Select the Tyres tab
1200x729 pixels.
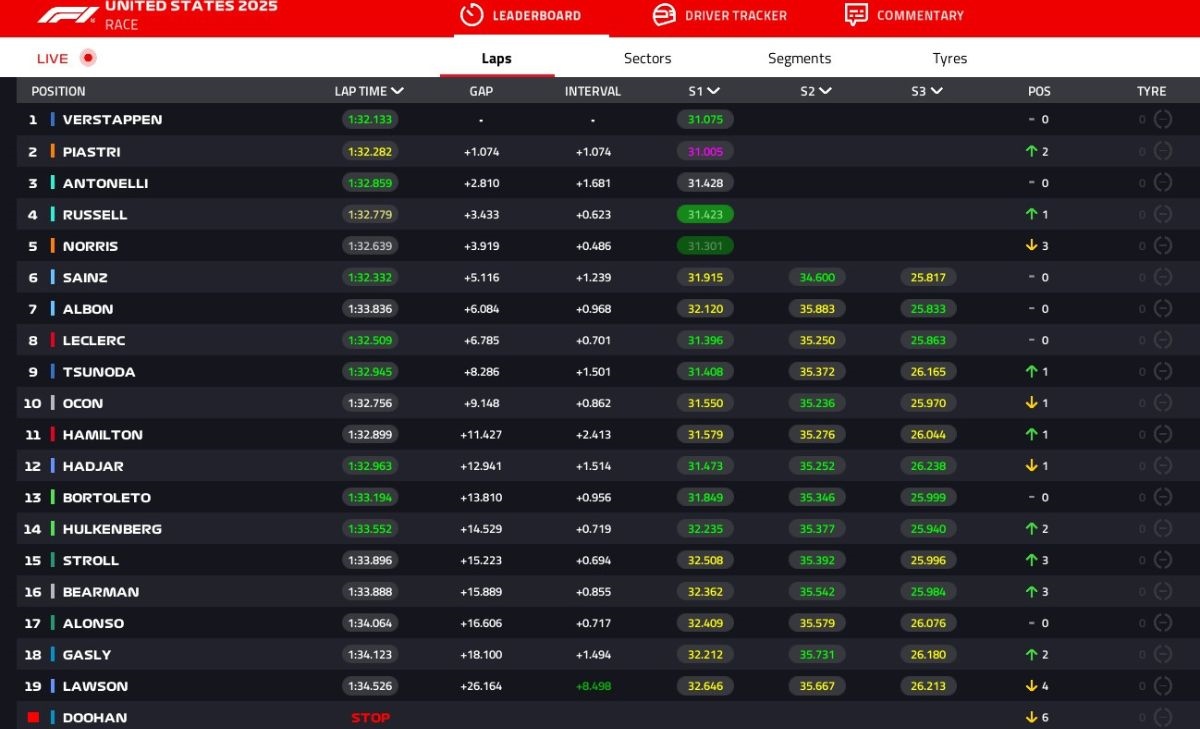coord(949,59)
